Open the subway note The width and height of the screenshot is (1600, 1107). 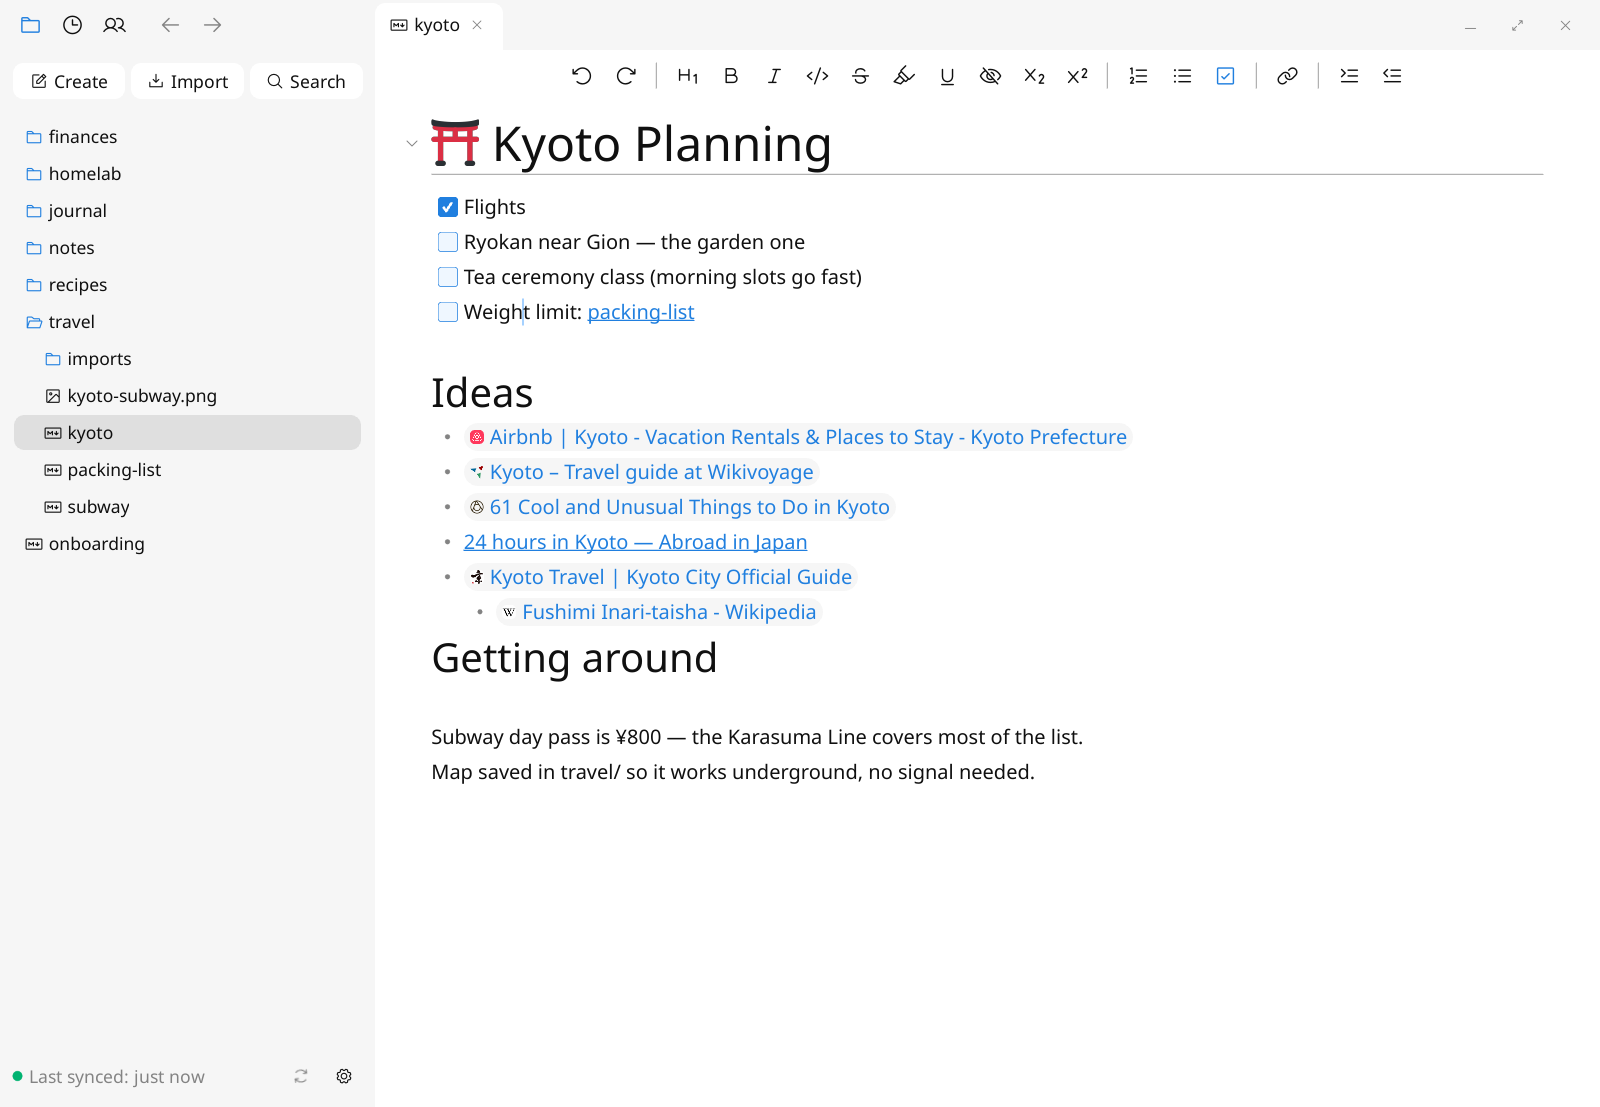coord(187,507)
